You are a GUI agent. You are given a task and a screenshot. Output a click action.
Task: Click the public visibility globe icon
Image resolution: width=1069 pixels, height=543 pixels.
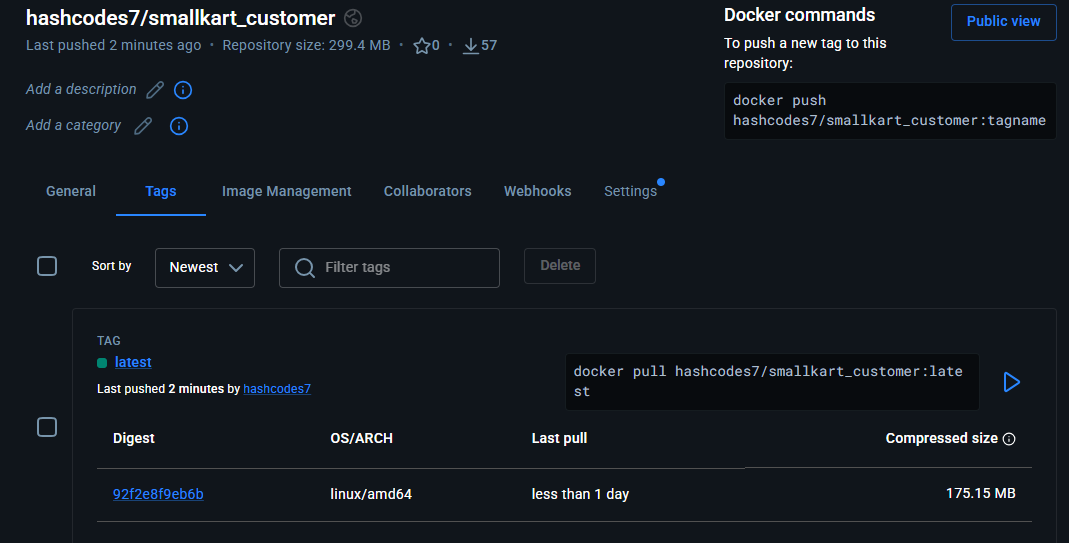(353, 18)
